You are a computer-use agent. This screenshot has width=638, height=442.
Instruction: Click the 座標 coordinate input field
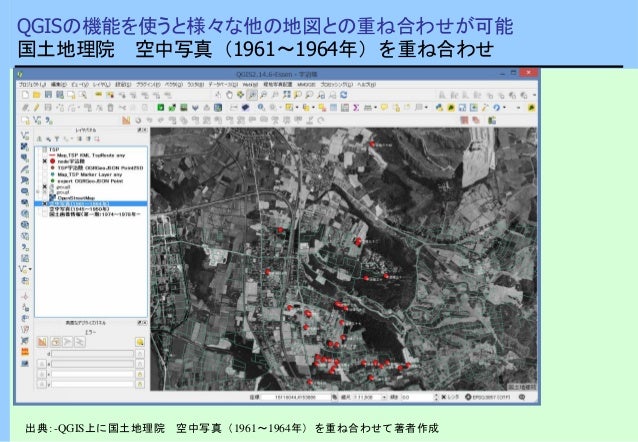click(296, 397)
